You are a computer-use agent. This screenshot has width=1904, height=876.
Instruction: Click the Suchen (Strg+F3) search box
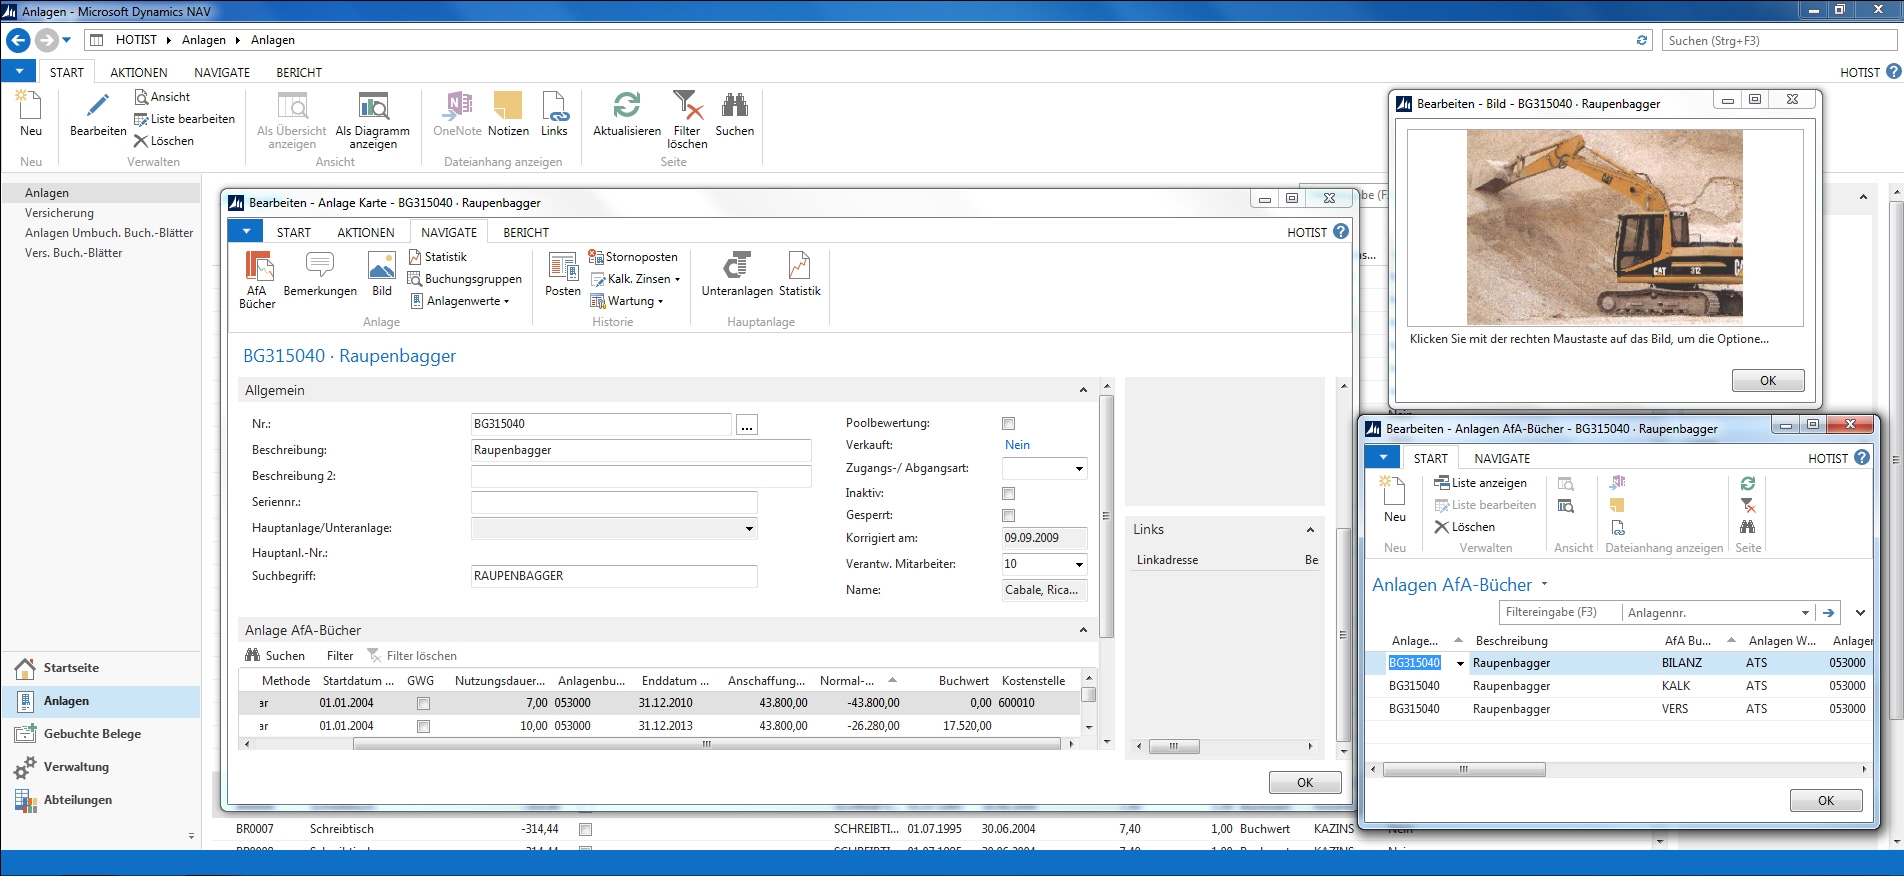(1779, 41)
